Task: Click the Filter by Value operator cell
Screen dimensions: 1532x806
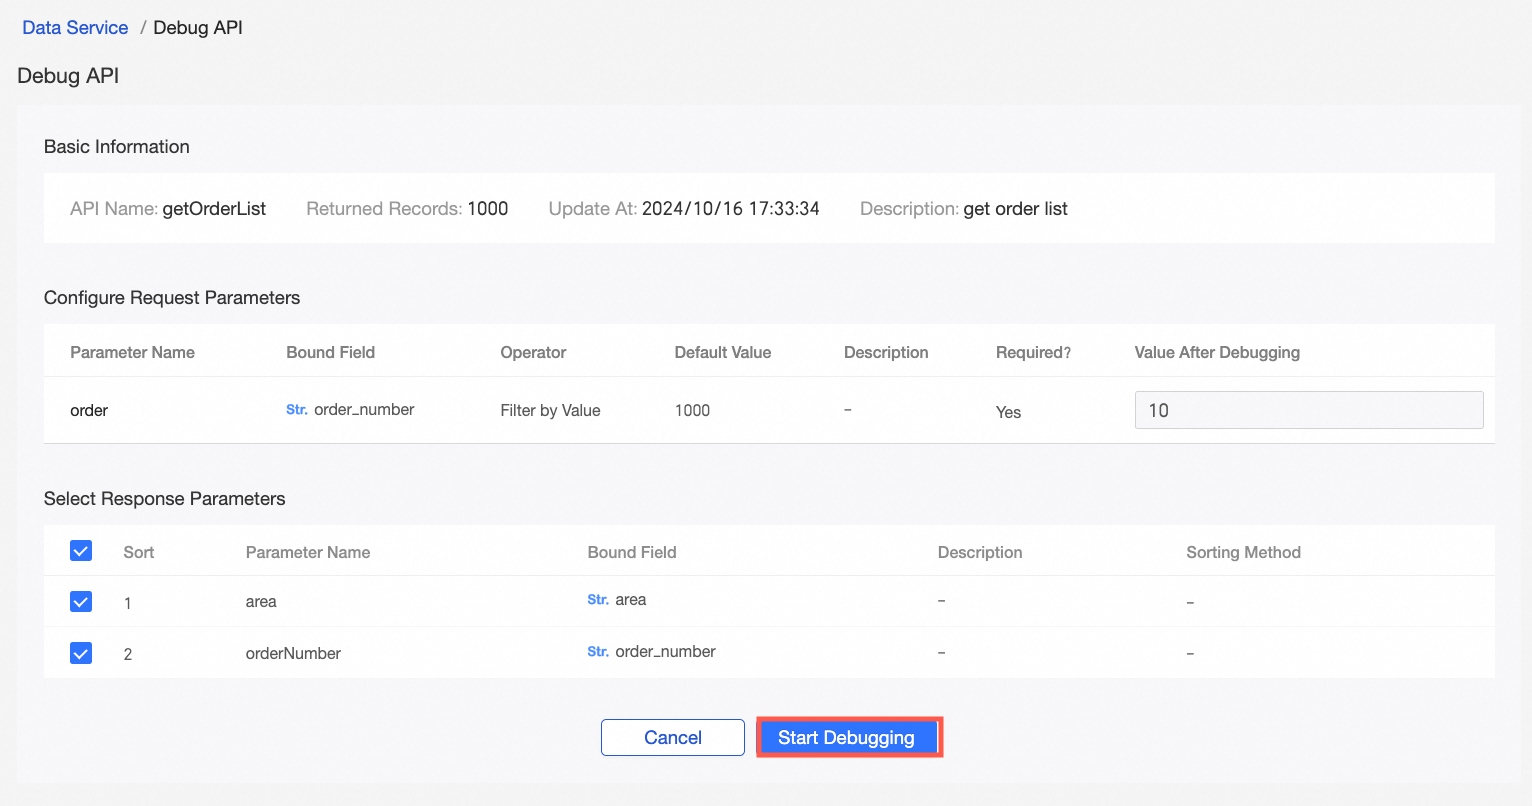Action: coord(550,410)
